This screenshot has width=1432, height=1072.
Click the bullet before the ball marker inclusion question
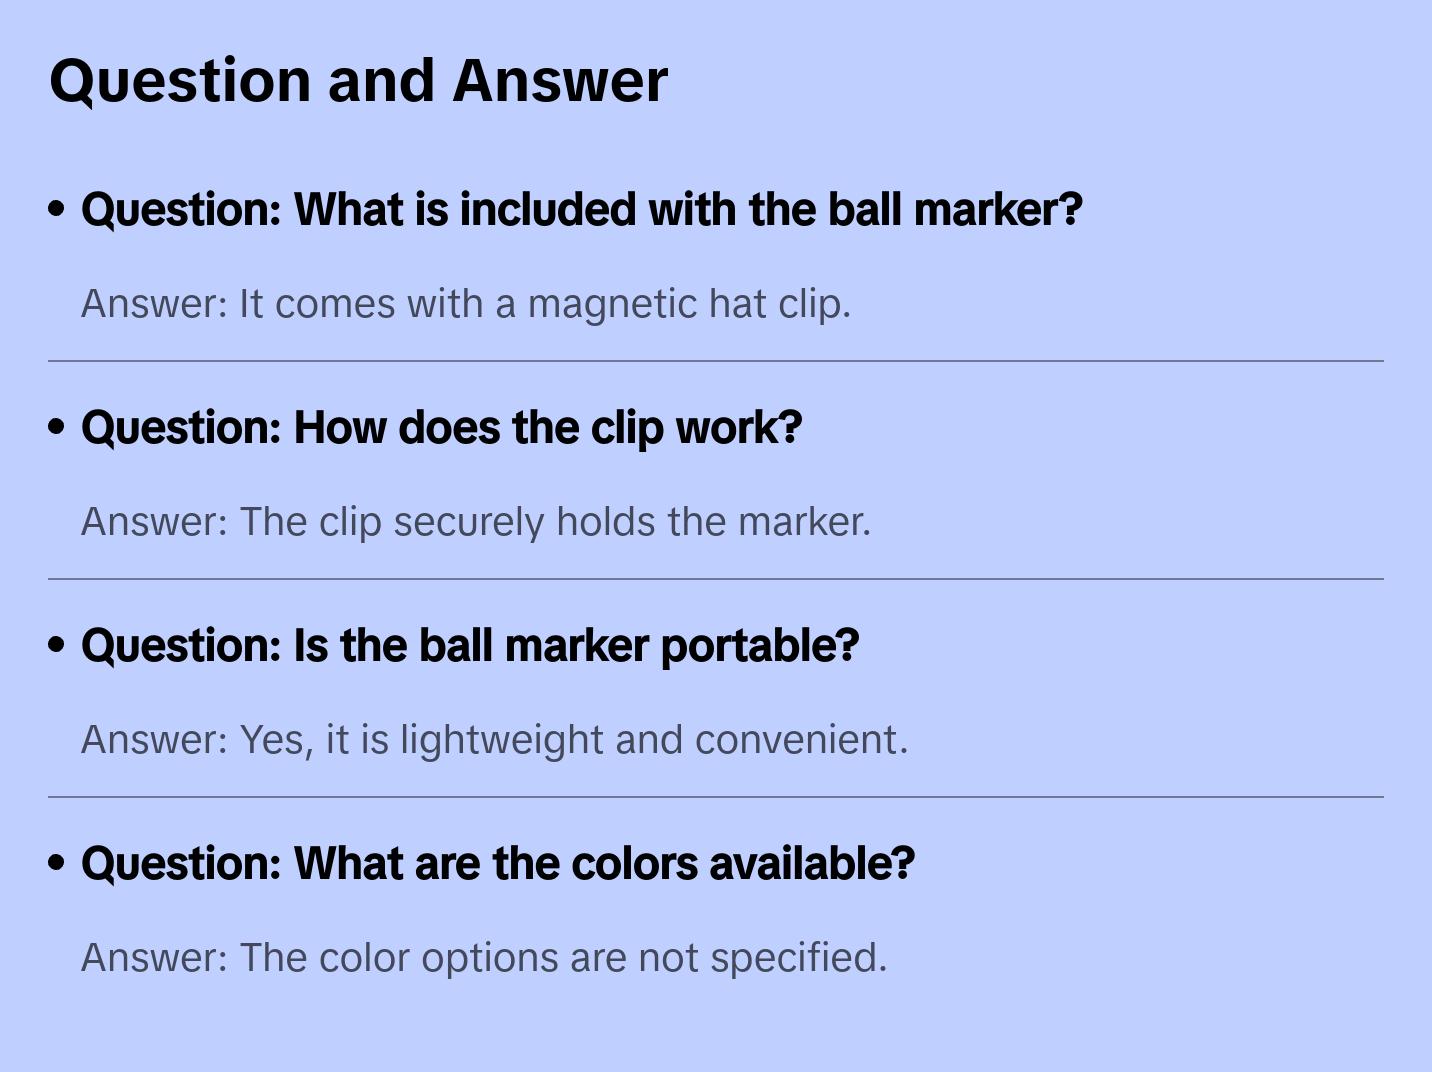(57, 209)
